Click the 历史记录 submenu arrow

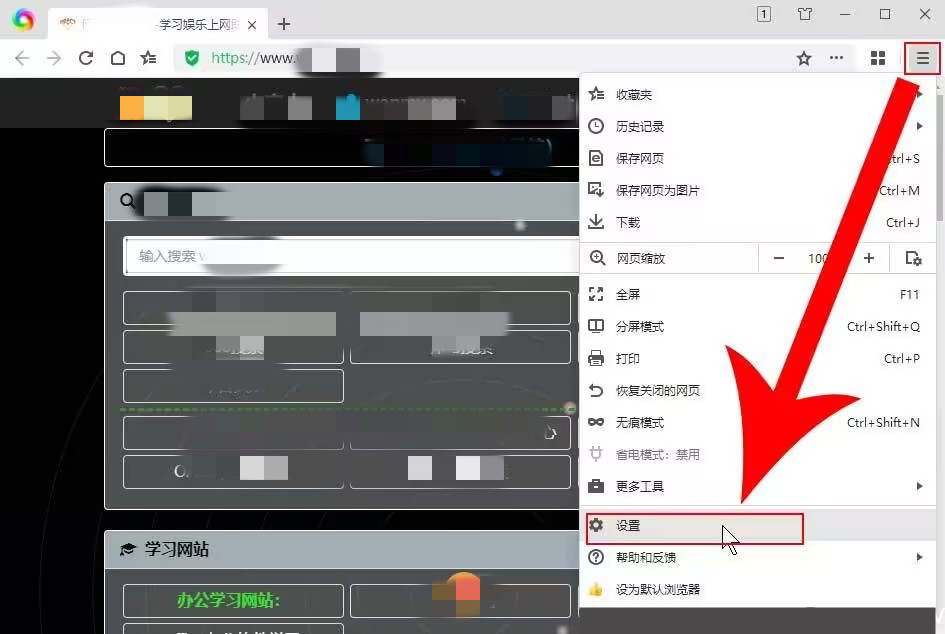[919, 126]
